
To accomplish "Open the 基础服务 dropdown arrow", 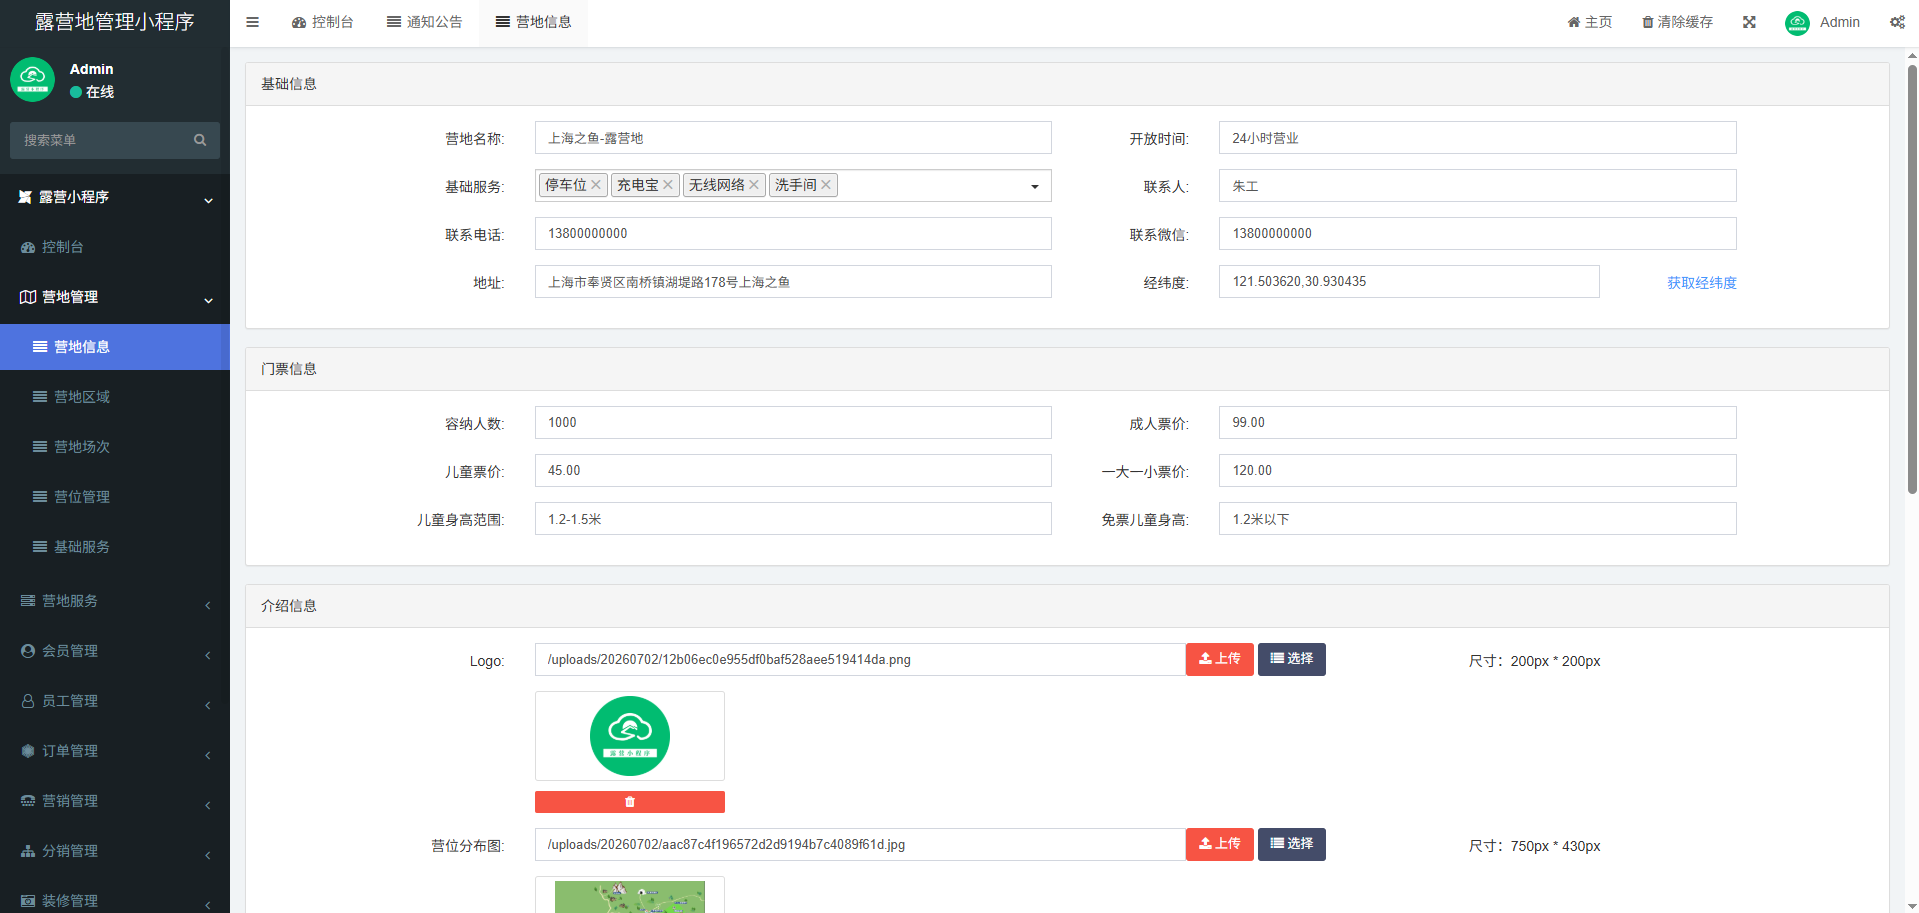I will click(1035, 186).
